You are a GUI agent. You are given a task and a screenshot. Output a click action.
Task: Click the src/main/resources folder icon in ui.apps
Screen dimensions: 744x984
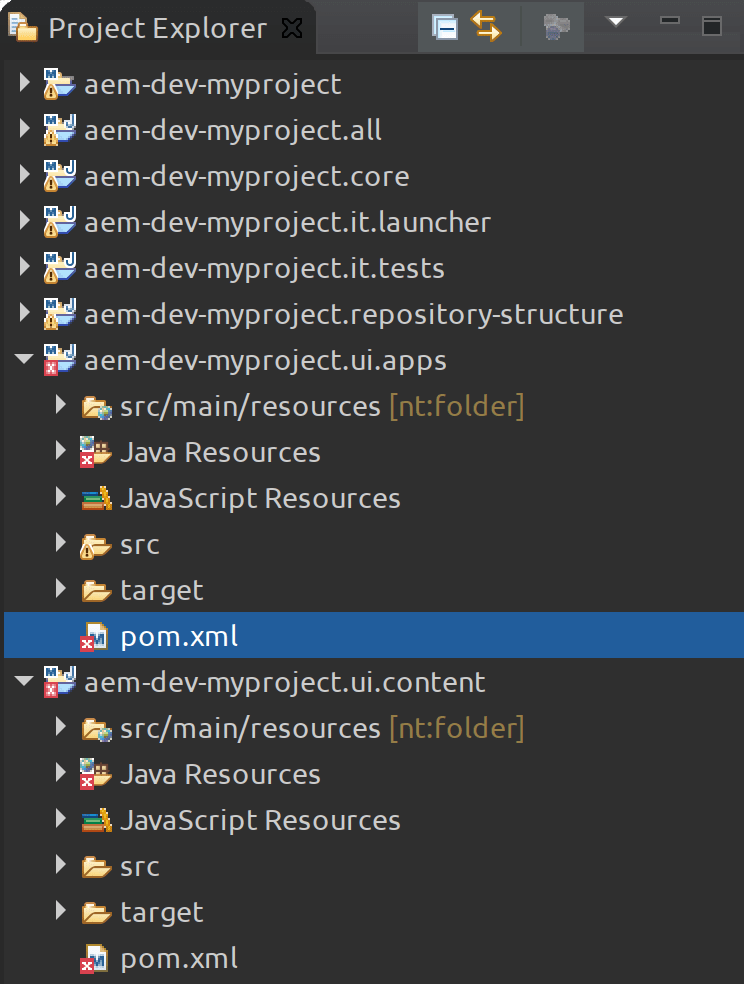tap(97, 408)
